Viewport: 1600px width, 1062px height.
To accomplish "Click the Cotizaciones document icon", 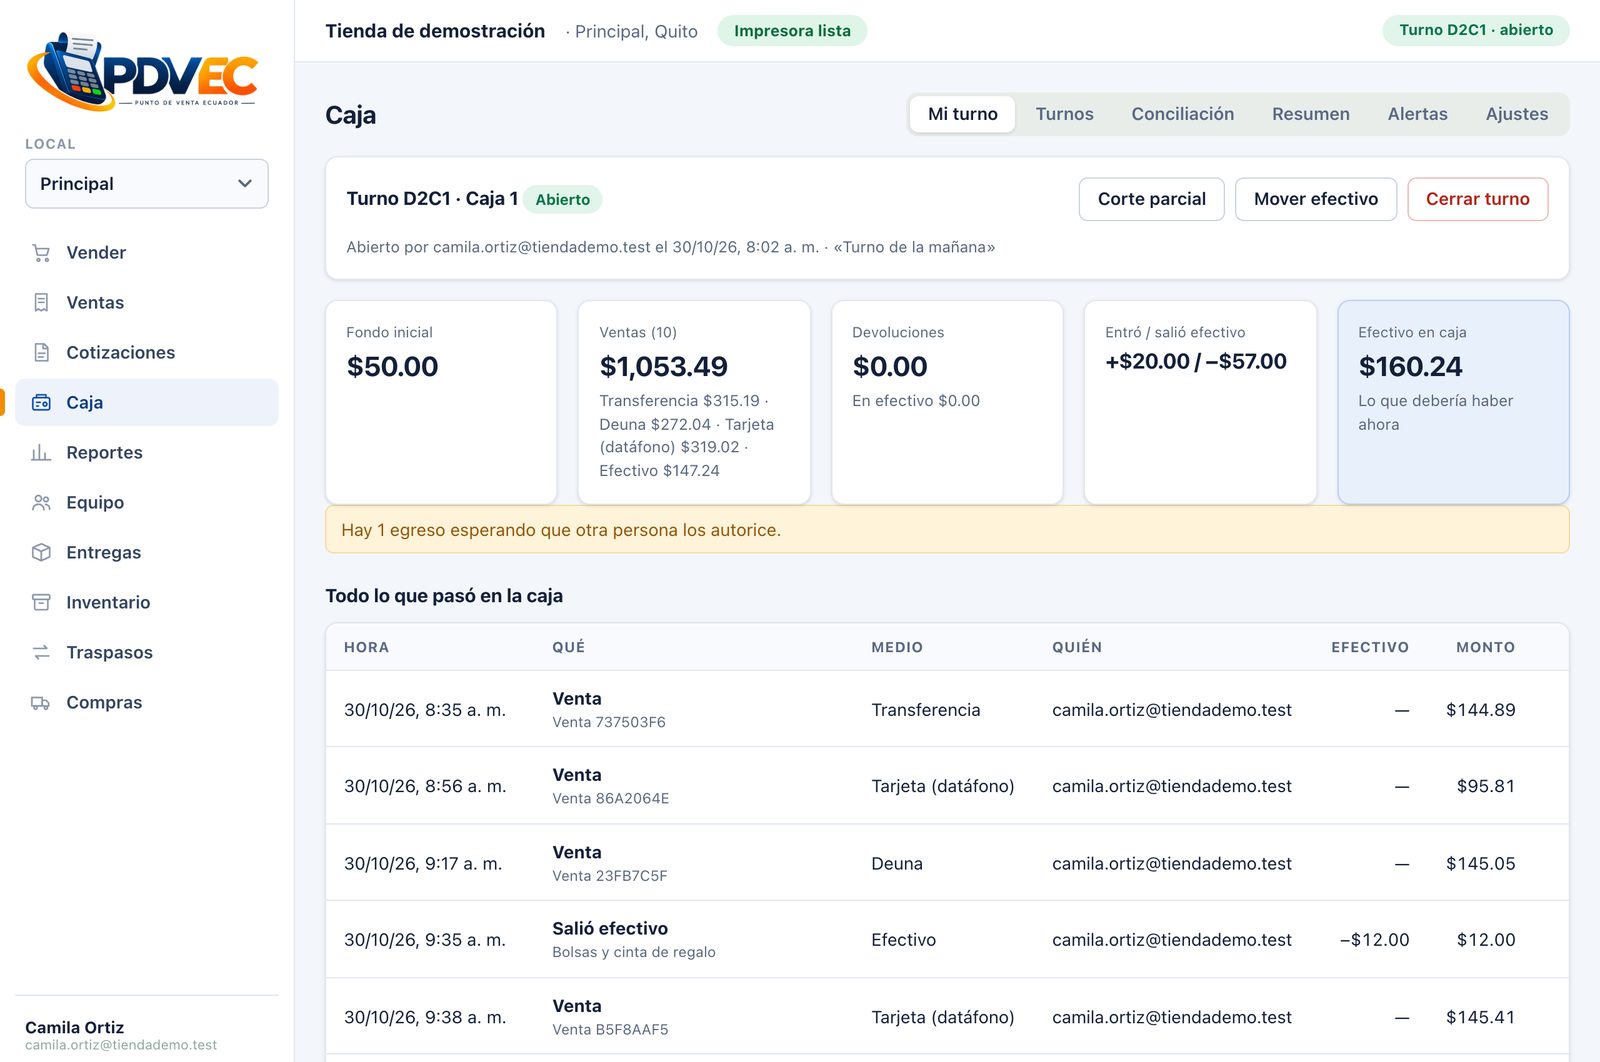I will pyautogui.click(x=41, y=353).
